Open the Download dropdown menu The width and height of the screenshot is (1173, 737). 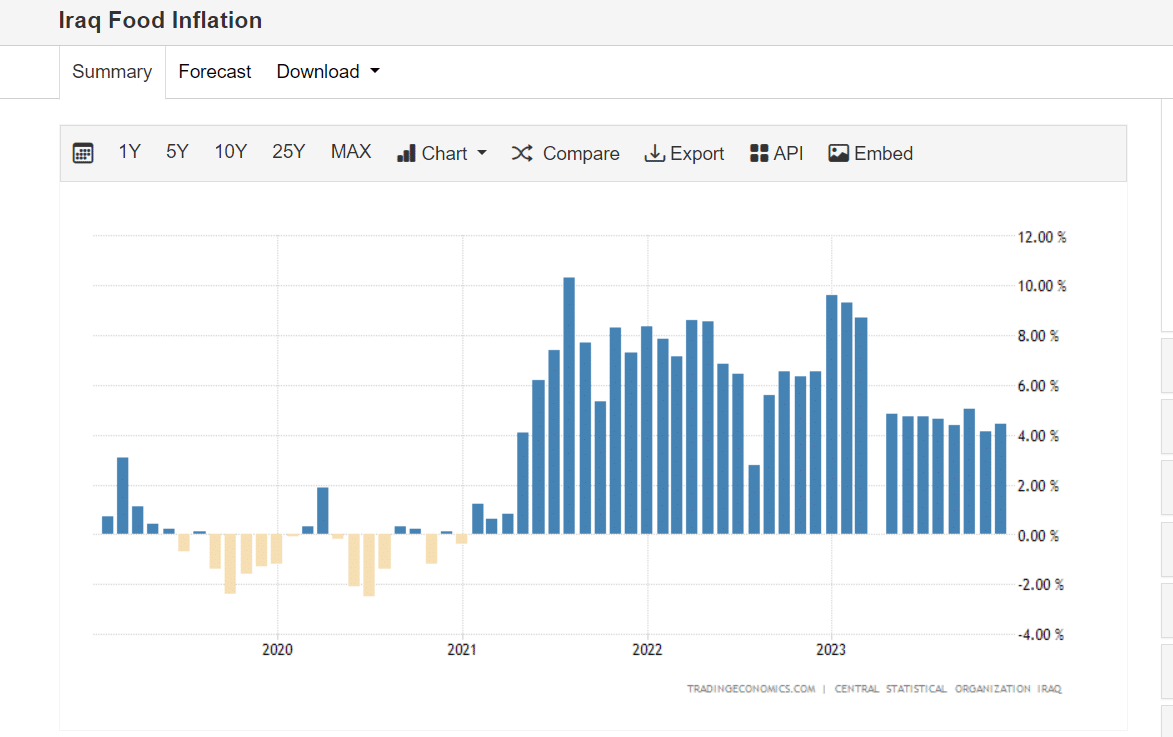point(328,72)
